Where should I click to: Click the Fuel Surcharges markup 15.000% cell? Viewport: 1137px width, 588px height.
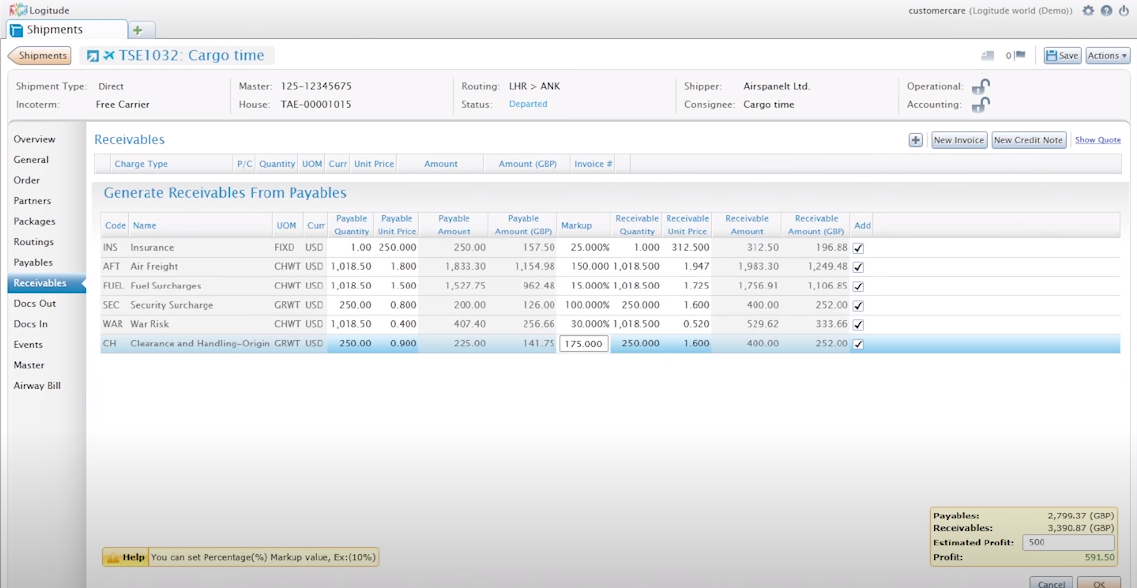(x=583, y=286)
